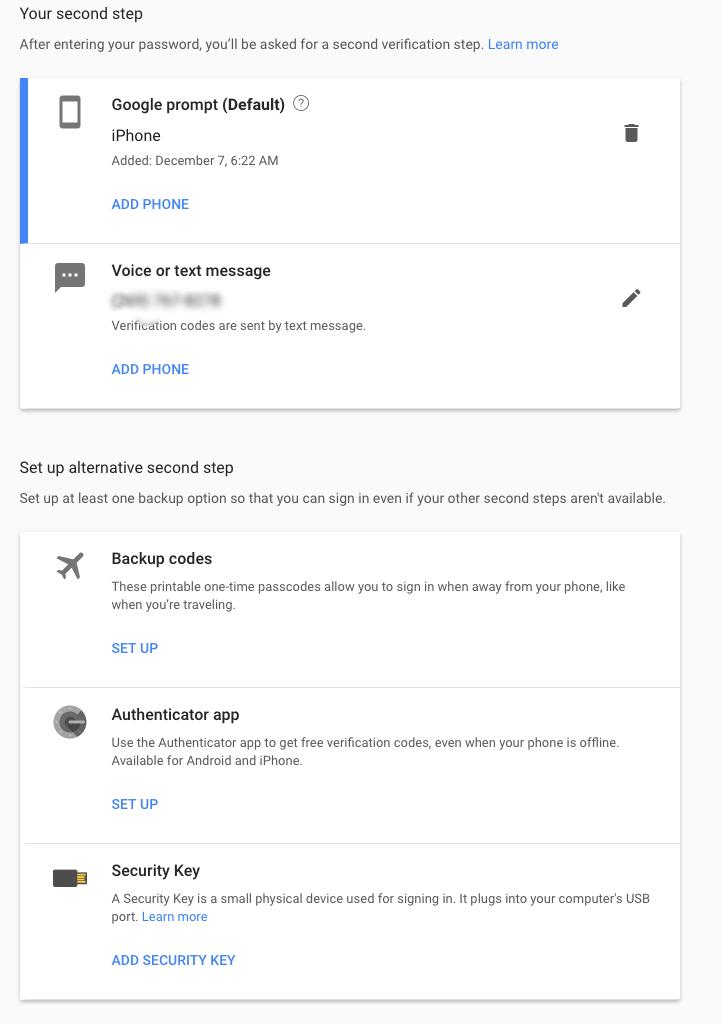Select the iPhone device entry
The width and height of the screenshot is (722, 1024).
click(136, 136)
